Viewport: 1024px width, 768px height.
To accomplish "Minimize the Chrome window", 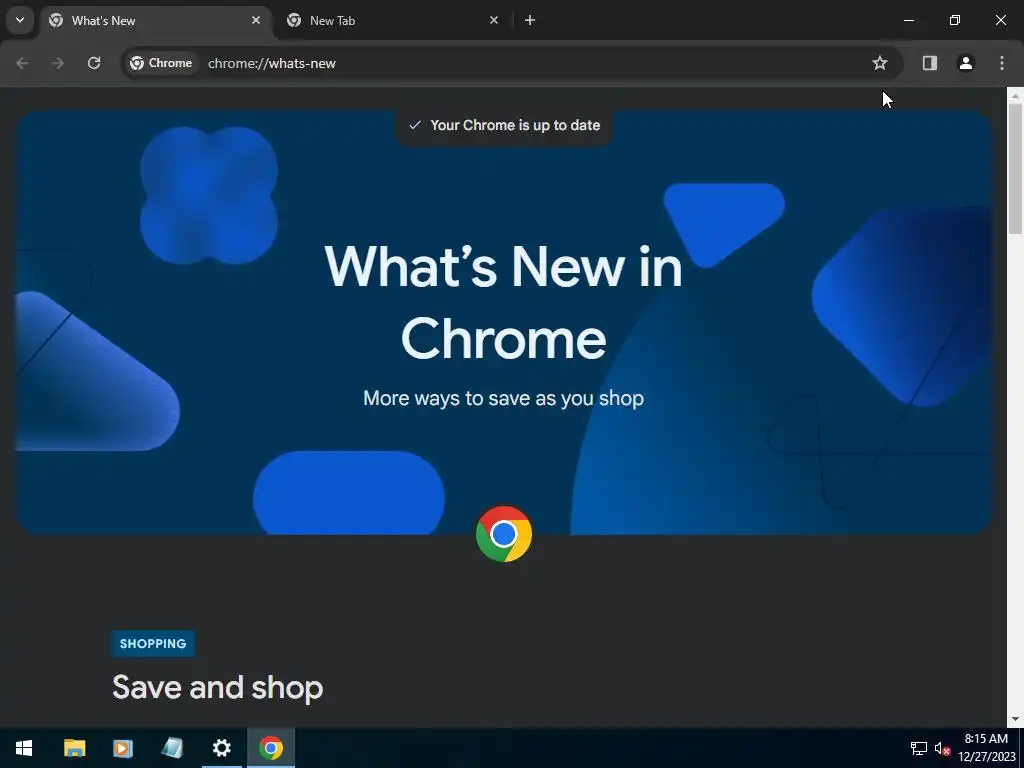I will coord(908,20).
